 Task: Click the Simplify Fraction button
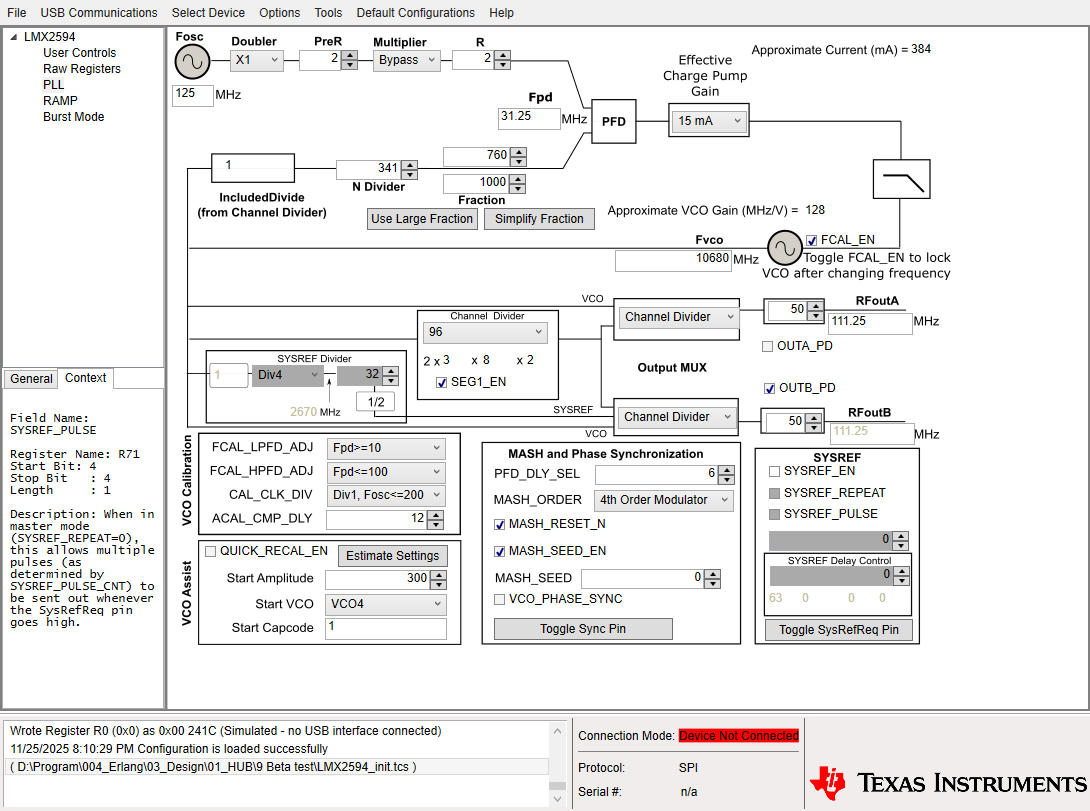(539, 219)
